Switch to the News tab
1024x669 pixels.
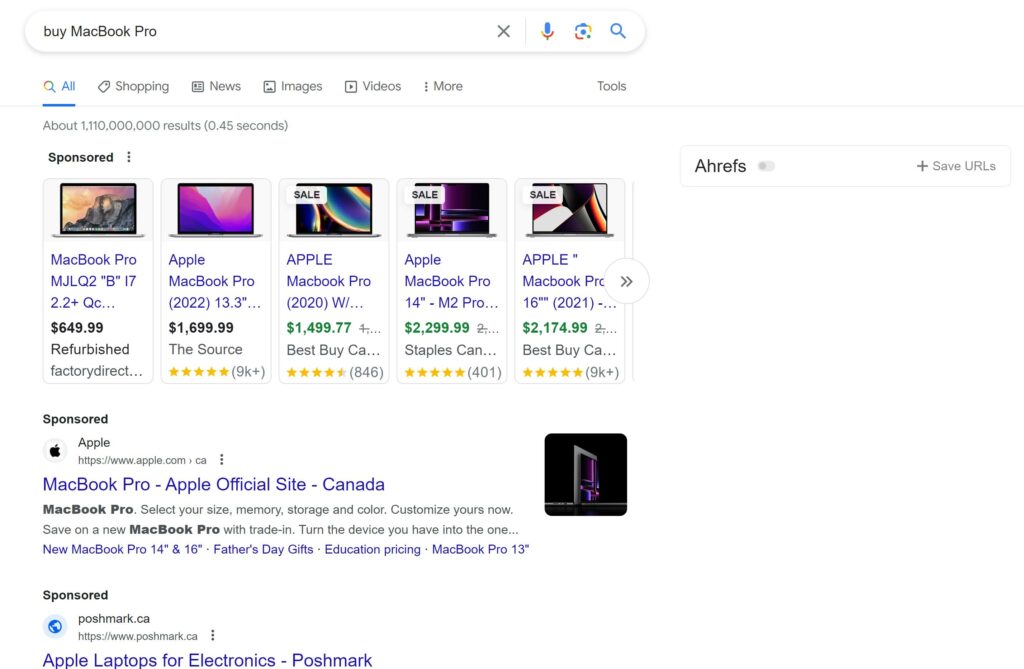click(x=216, y=86)
